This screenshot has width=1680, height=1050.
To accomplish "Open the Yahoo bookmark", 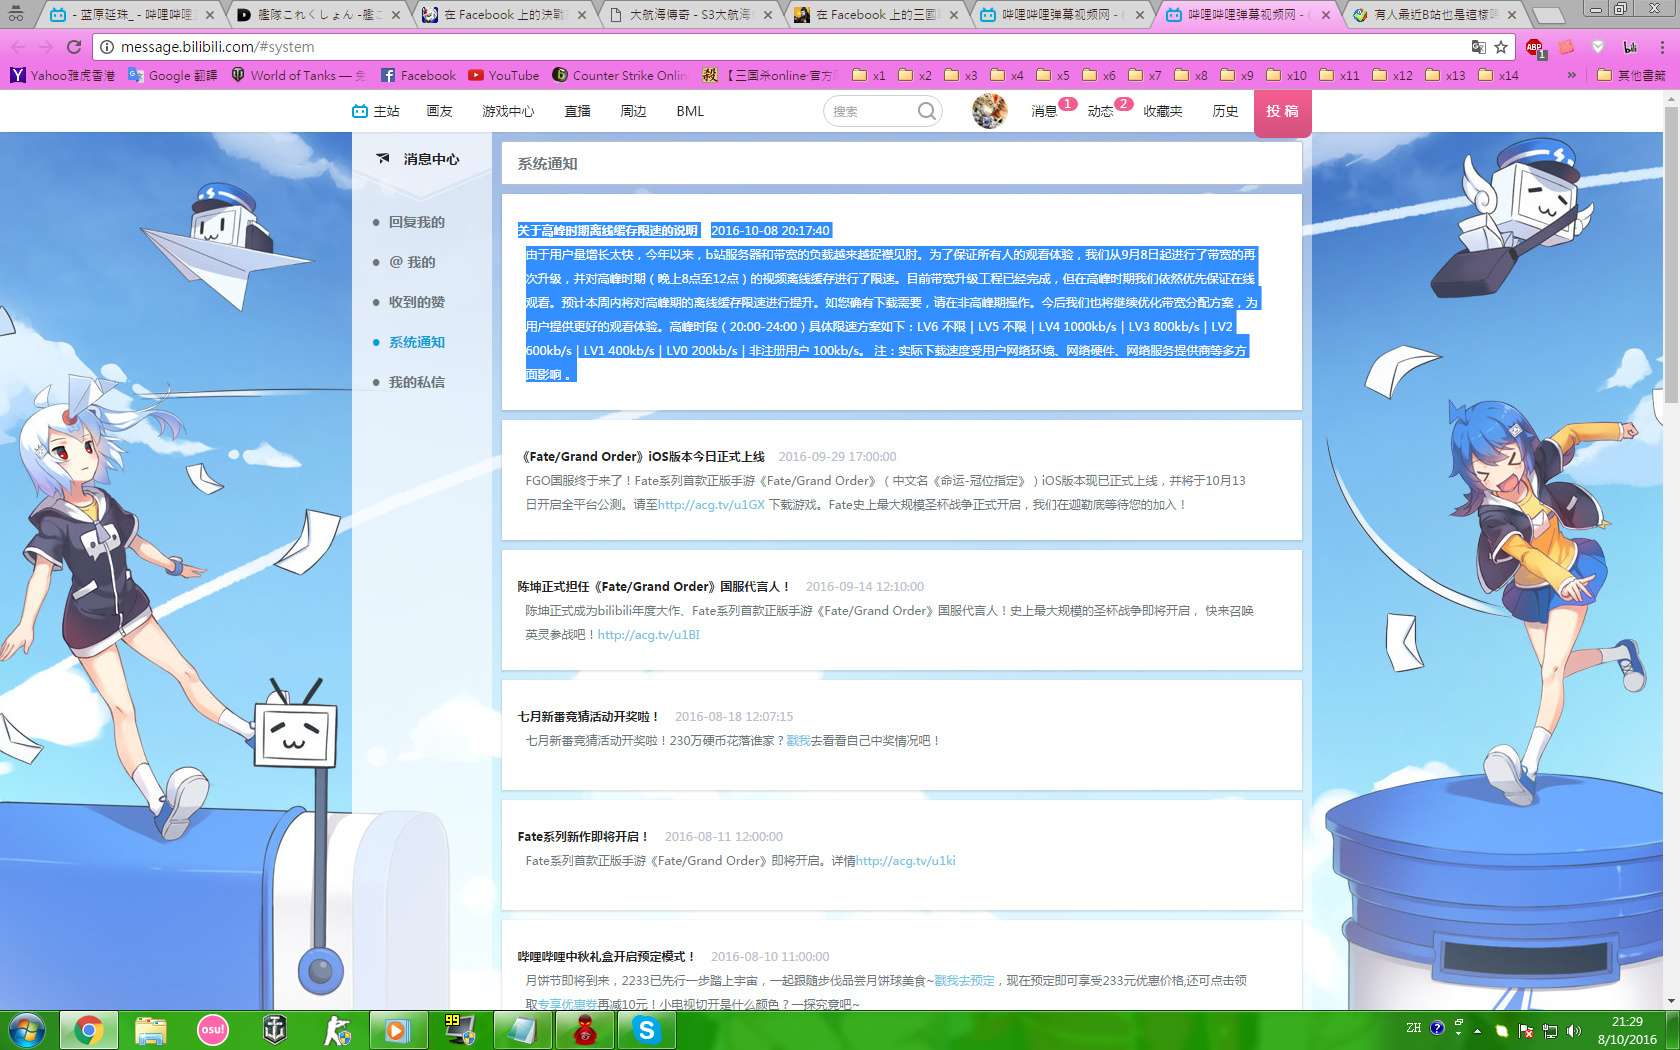I will (x=63, y=75).
